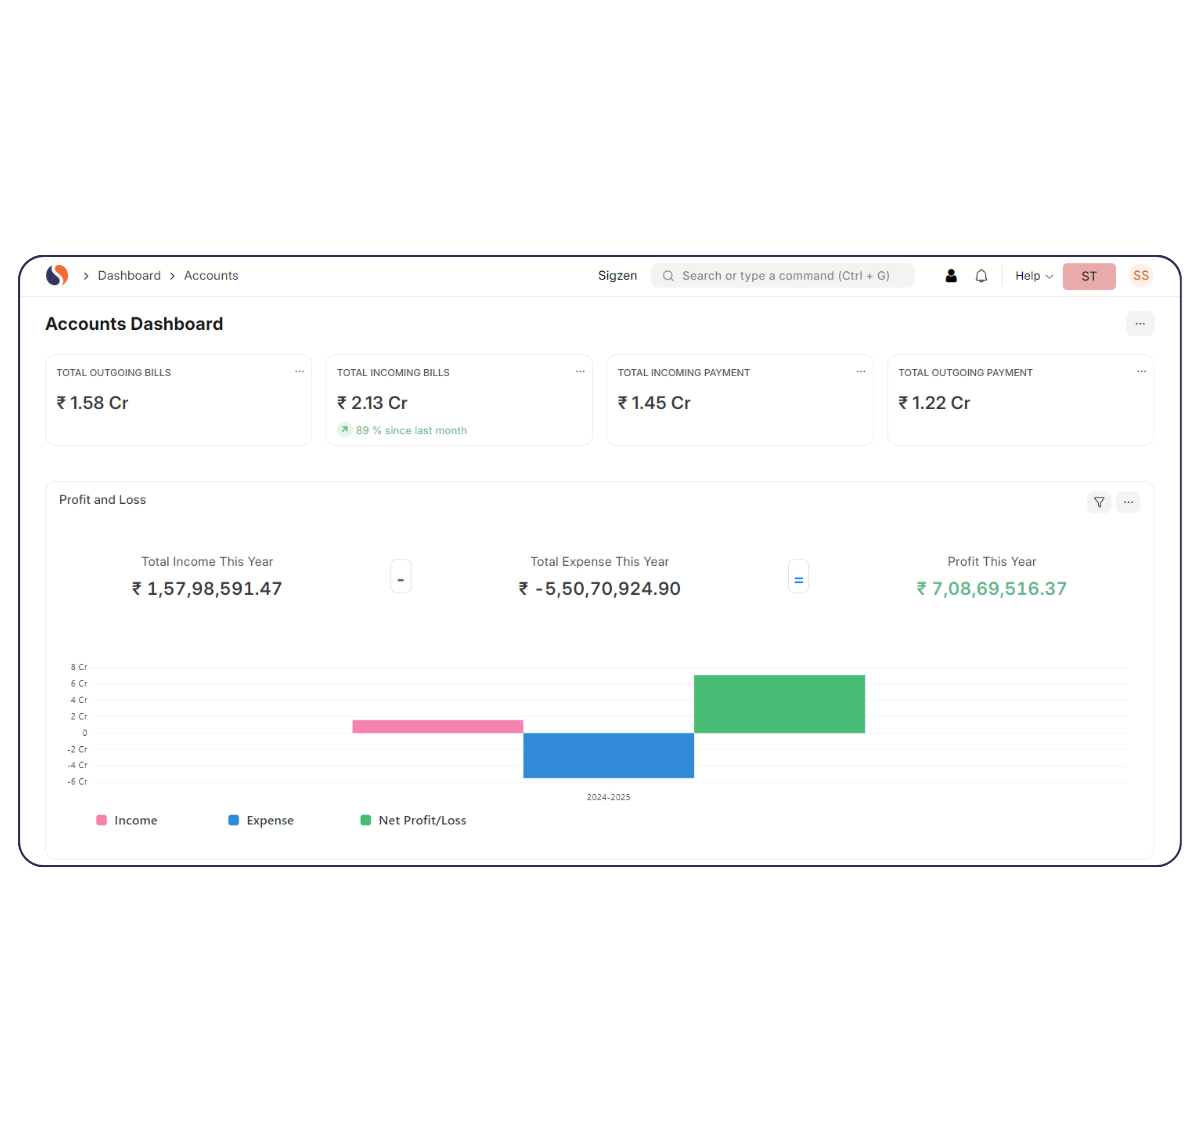Image resolution: width=1200 pixels, height=1122 pixels.
Task: Click the red ST button
Action: click(x=1089, y=276)
